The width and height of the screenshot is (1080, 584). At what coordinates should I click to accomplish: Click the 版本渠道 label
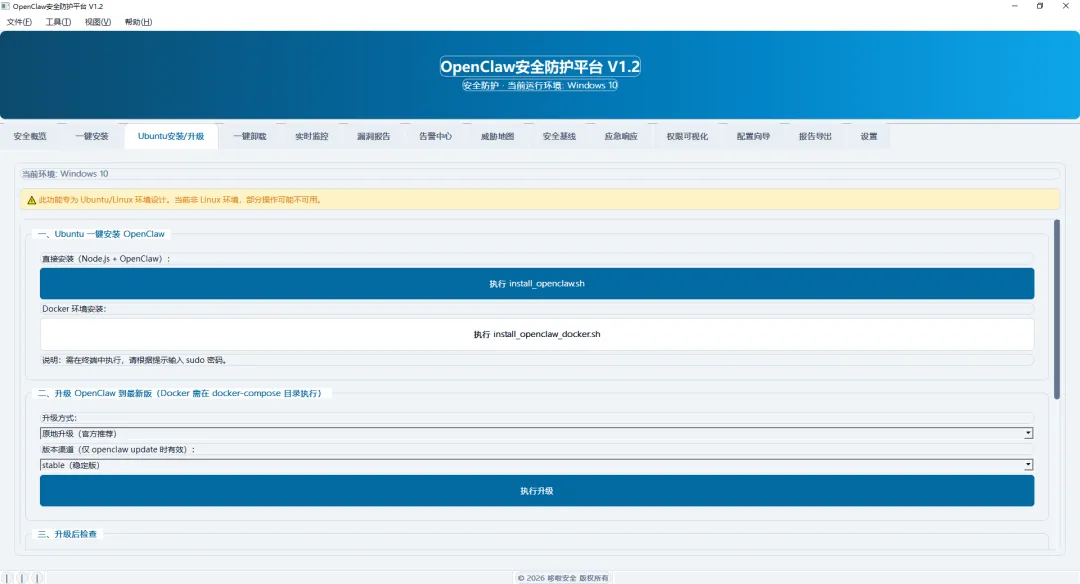[x=118, y=450]
